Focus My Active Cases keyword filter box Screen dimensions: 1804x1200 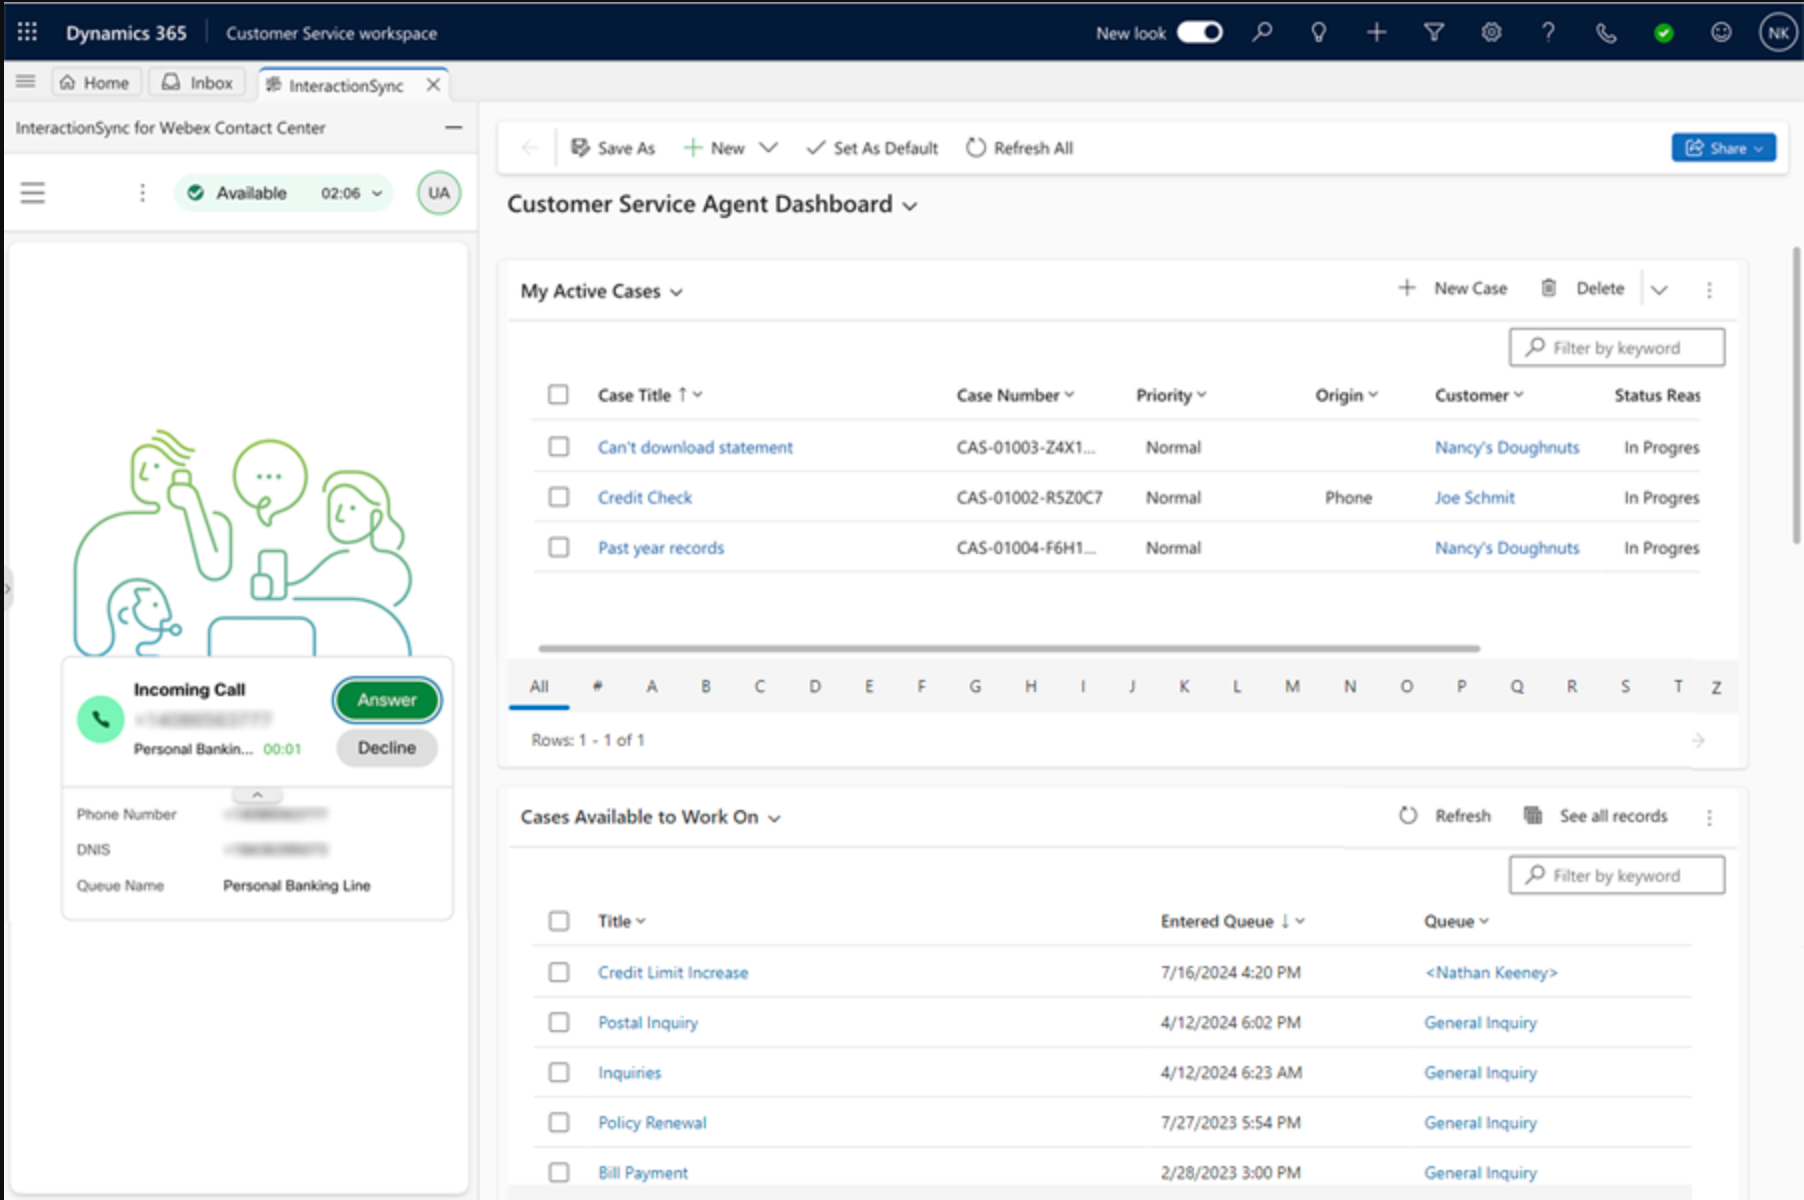tap(1617, 348)
